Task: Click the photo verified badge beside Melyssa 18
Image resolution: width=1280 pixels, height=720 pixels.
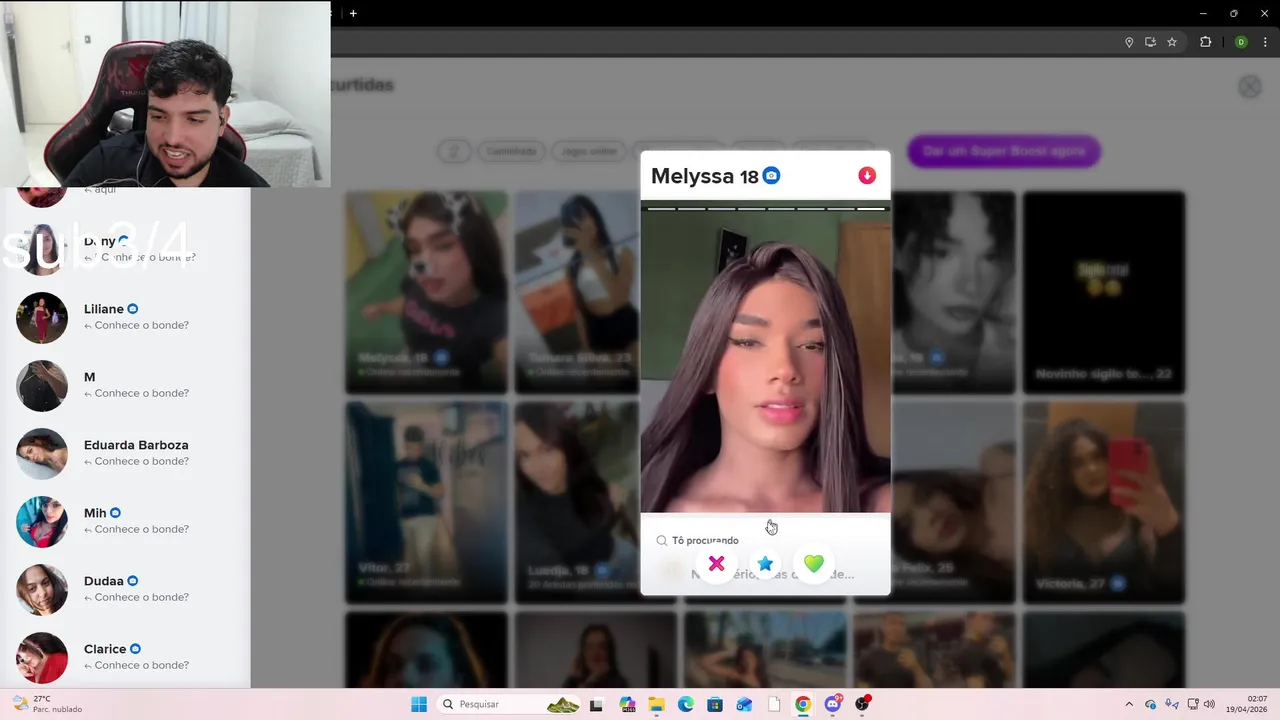Action: tap(771, 176)
